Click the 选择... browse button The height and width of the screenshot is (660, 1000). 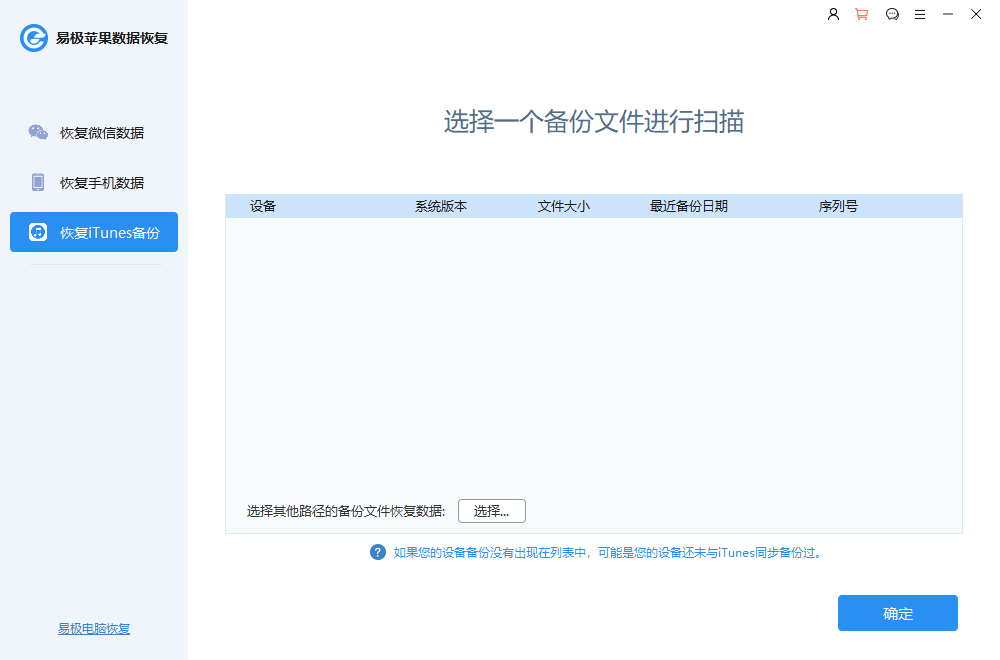tap(491, 510)
